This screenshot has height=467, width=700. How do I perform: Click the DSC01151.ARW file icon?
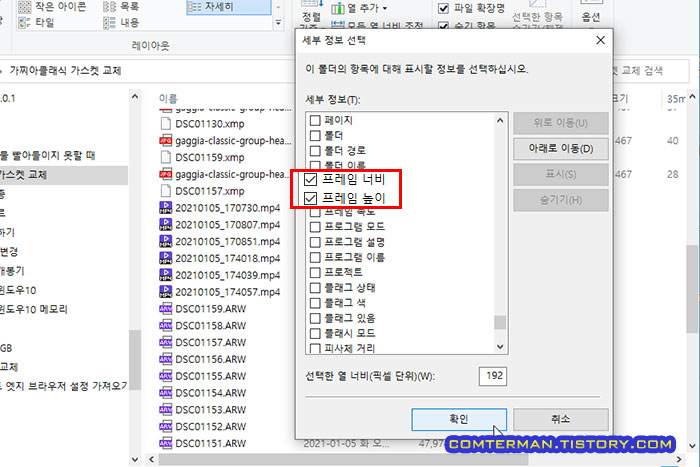[x=166, y=443]
